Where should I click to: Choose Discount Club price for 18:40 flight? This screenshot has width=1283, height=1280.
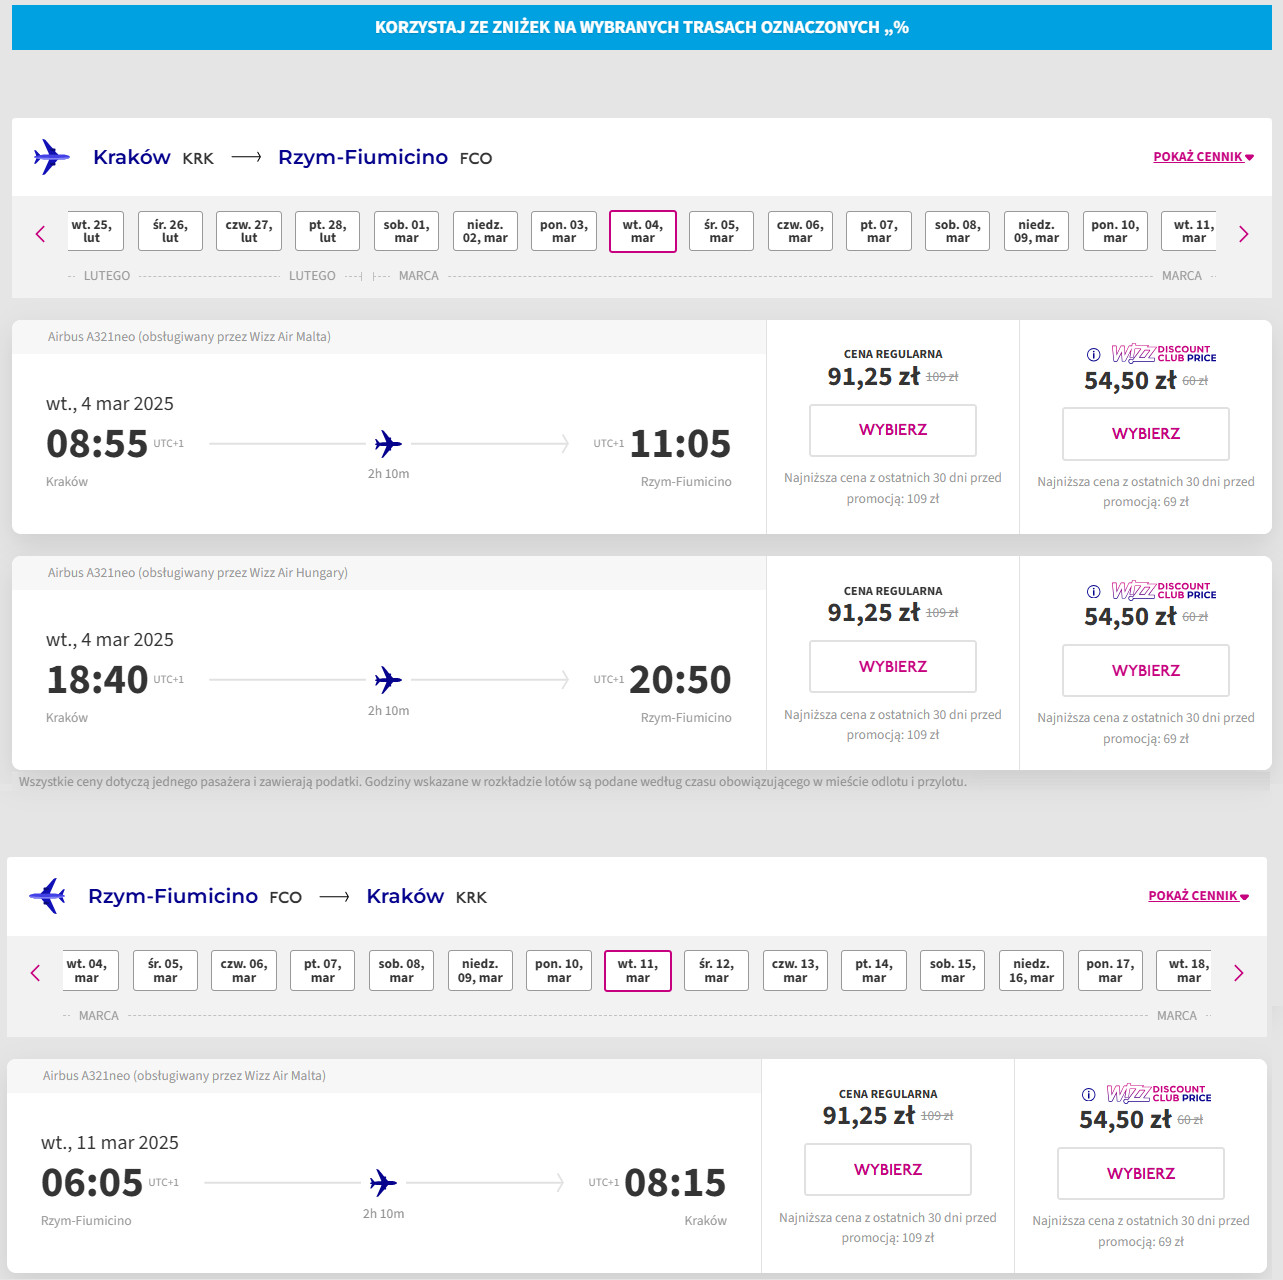pos(1145,670)
